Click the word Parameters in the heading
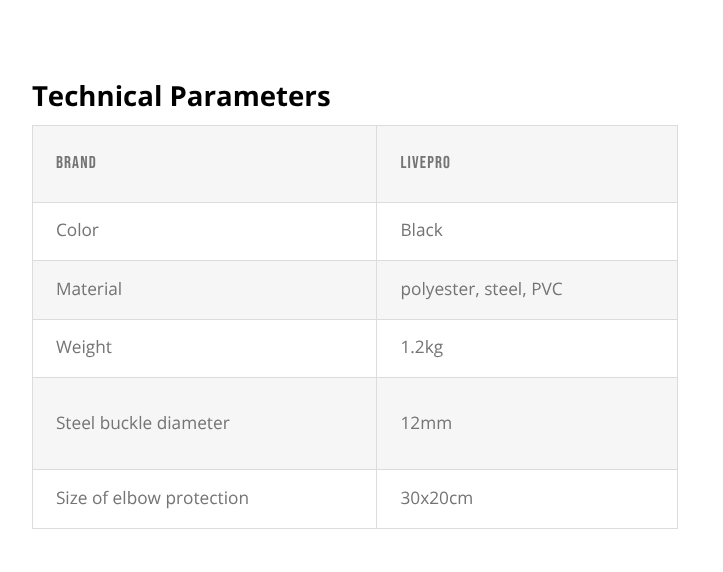 (x=250, y=96)
